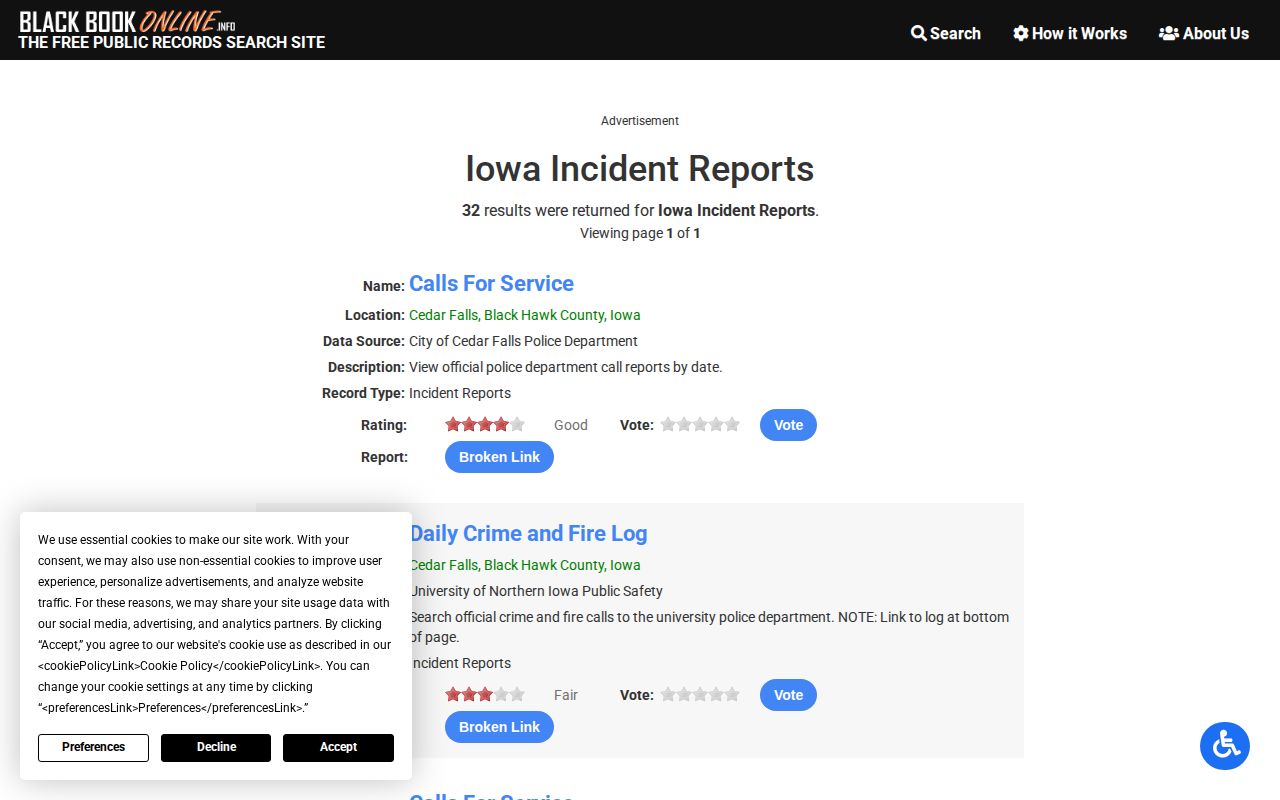Decline non-essential cookies

tap(216, 747)
